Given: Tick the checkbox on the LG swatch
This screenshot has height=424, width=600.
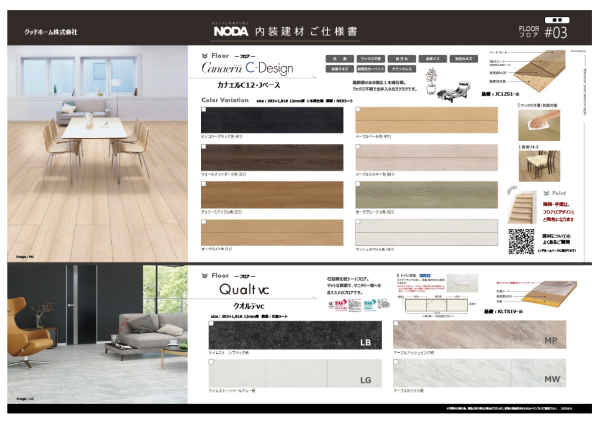Looking at the screenshot, I should coord(211,362).
